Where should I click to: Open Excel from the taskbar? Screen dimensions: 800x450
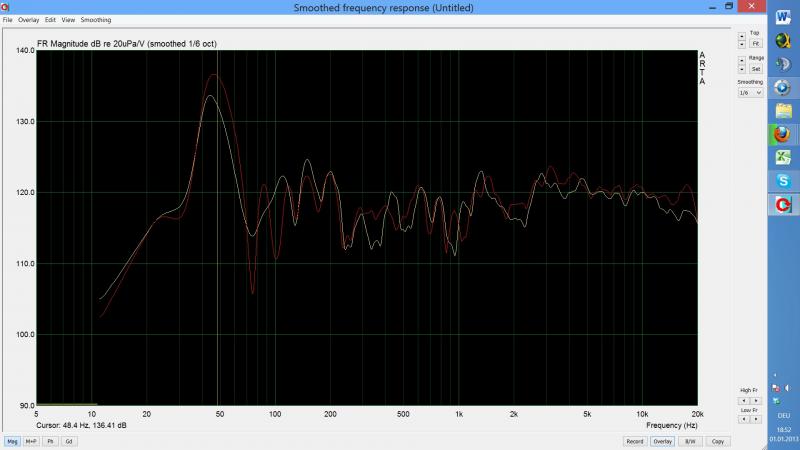pos(783,158)
